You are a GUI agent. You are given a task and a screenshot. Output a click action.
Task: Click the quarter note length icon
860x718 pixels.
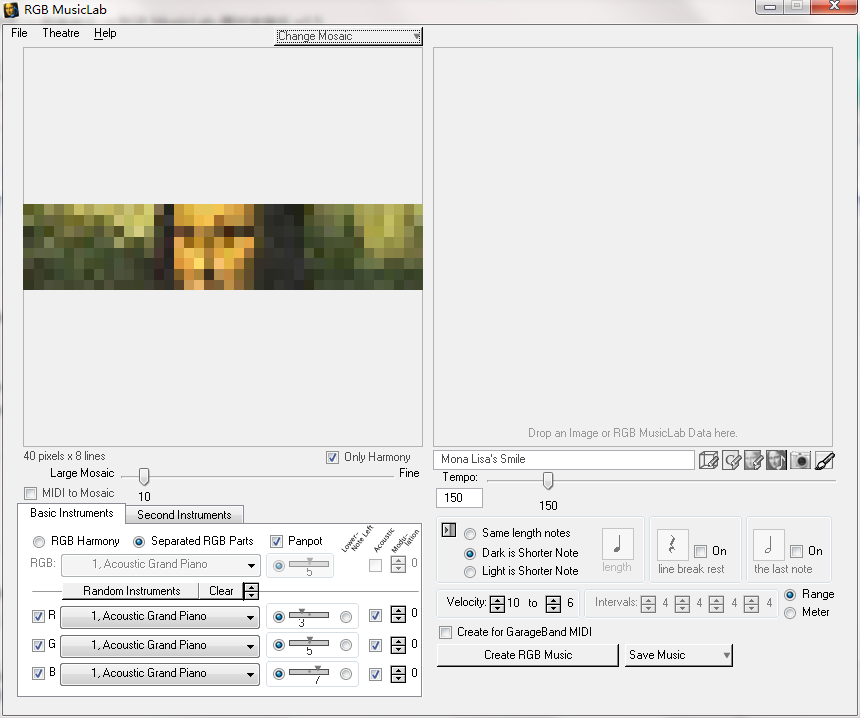point(618,544)
